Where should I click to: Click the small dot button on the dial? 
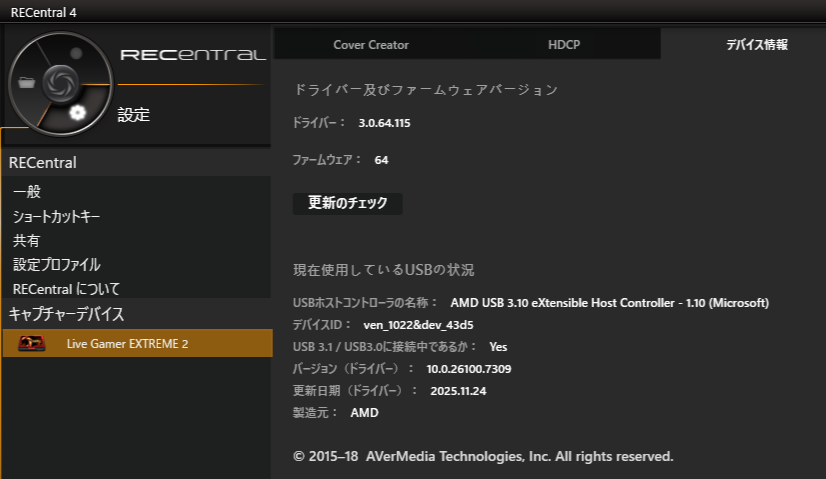[x=76, y=53]
